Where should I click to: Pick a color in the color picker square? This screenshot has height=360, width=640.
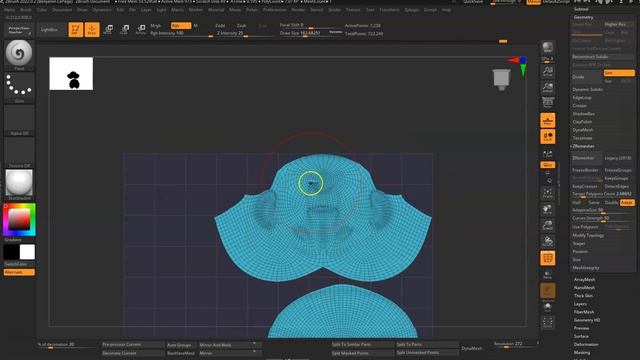click(x=19, y=219)
